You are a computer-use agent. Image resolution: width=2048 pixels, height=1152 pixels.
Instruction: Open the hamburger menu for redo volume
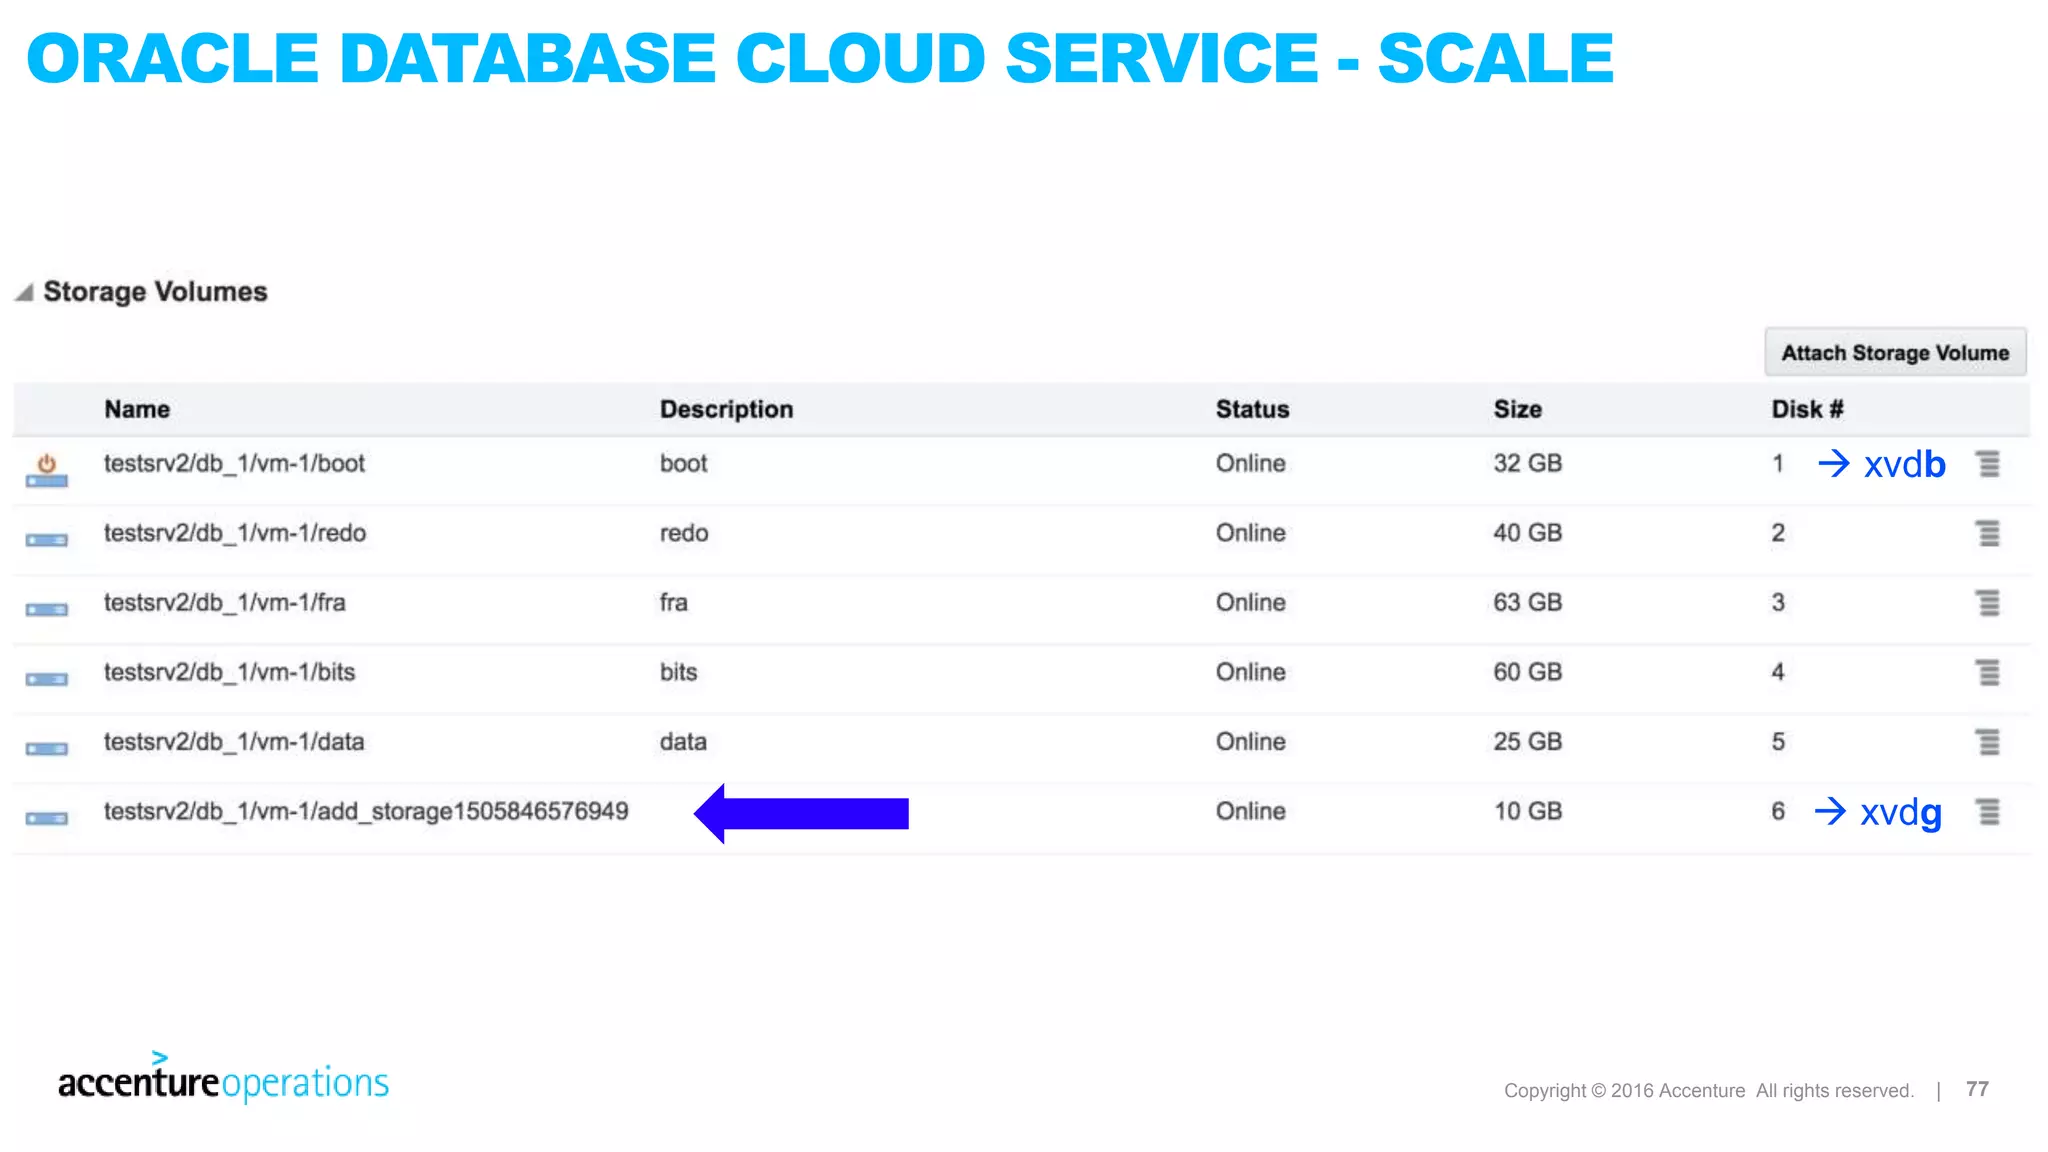pyautogui.click(x=1988, y=534)
